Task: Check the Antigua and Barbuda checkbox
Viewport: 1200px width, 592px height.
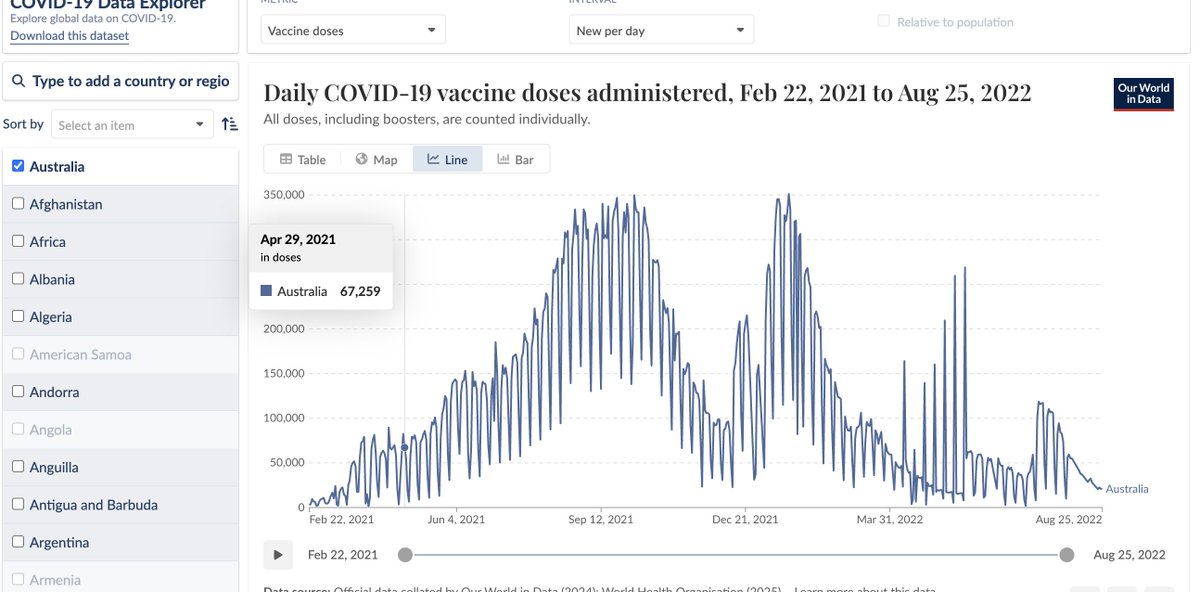Action: coord(18,504)
